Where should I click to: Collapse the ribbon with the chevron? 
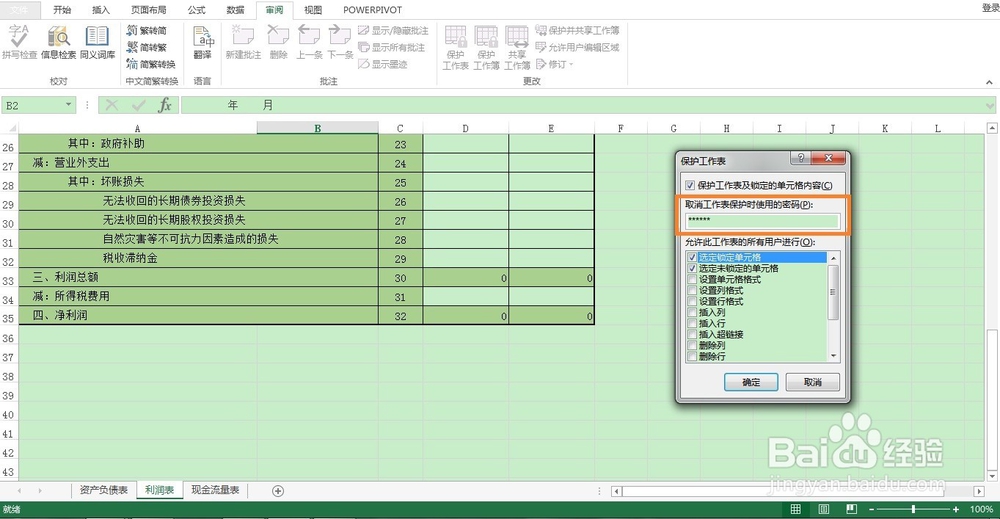point(989,82)
